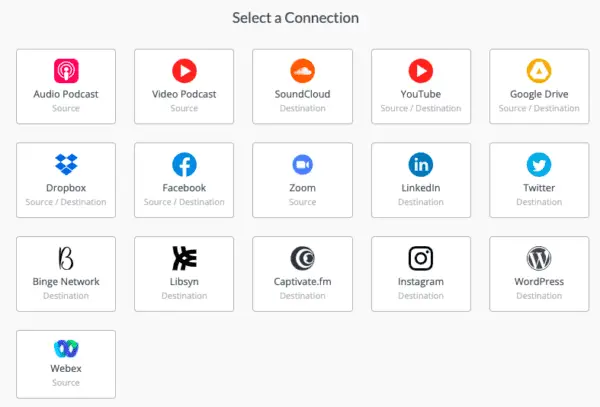Select the Instagram camera icon
This screenshot has width=600, height=407.
420,258
